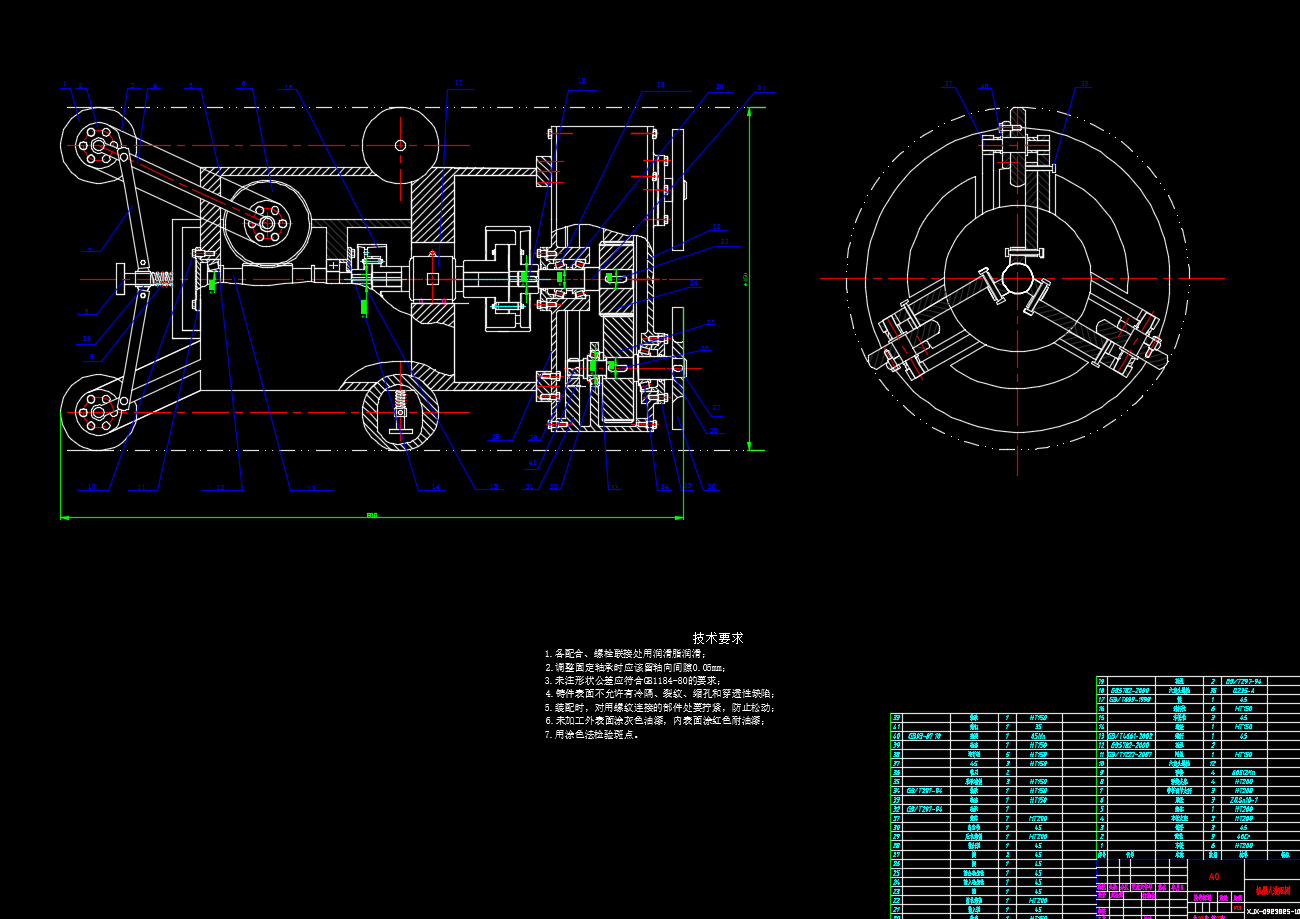Click the red A0 sheet size label
Screen dimensions: 1300x919
[1215, 877]
